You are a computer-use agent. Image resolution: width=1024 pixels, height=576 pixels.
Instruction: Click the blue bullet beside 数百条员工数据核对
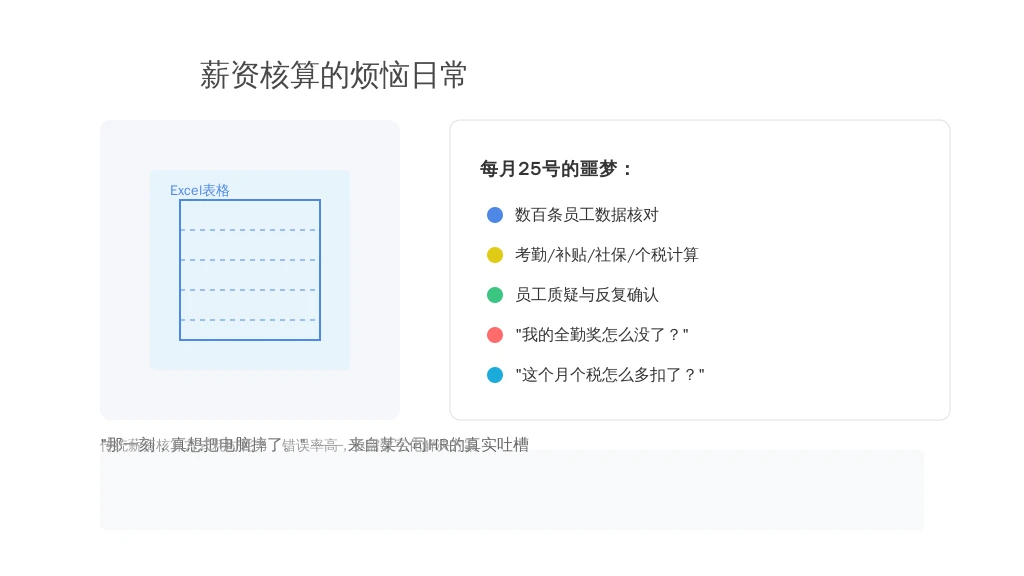495,215
